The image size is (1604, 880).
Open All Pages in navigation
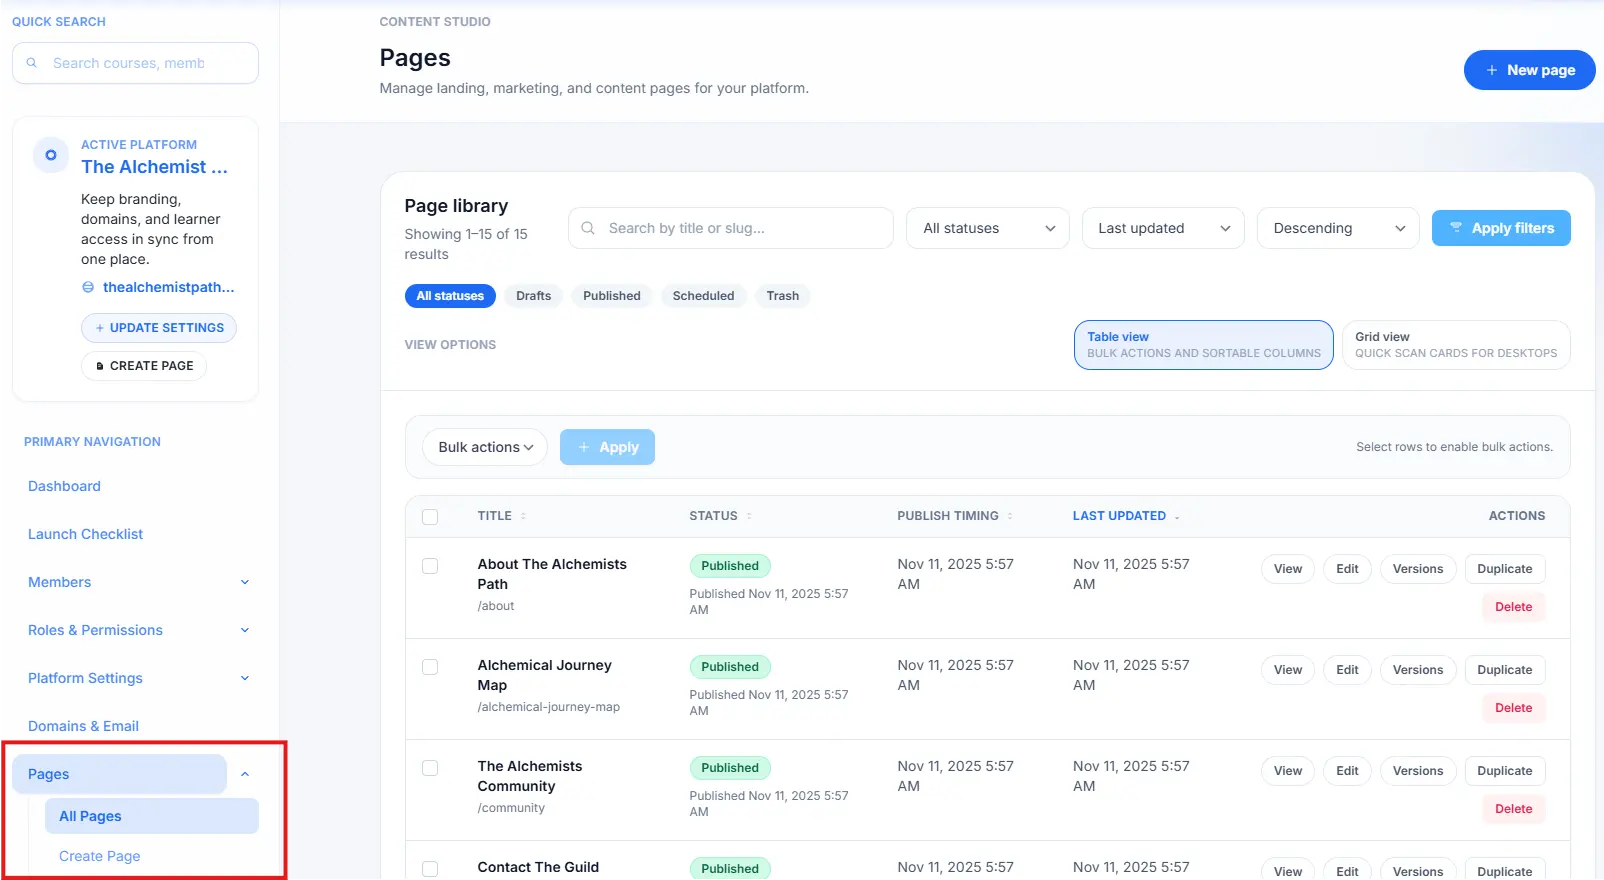coord(152,816)
